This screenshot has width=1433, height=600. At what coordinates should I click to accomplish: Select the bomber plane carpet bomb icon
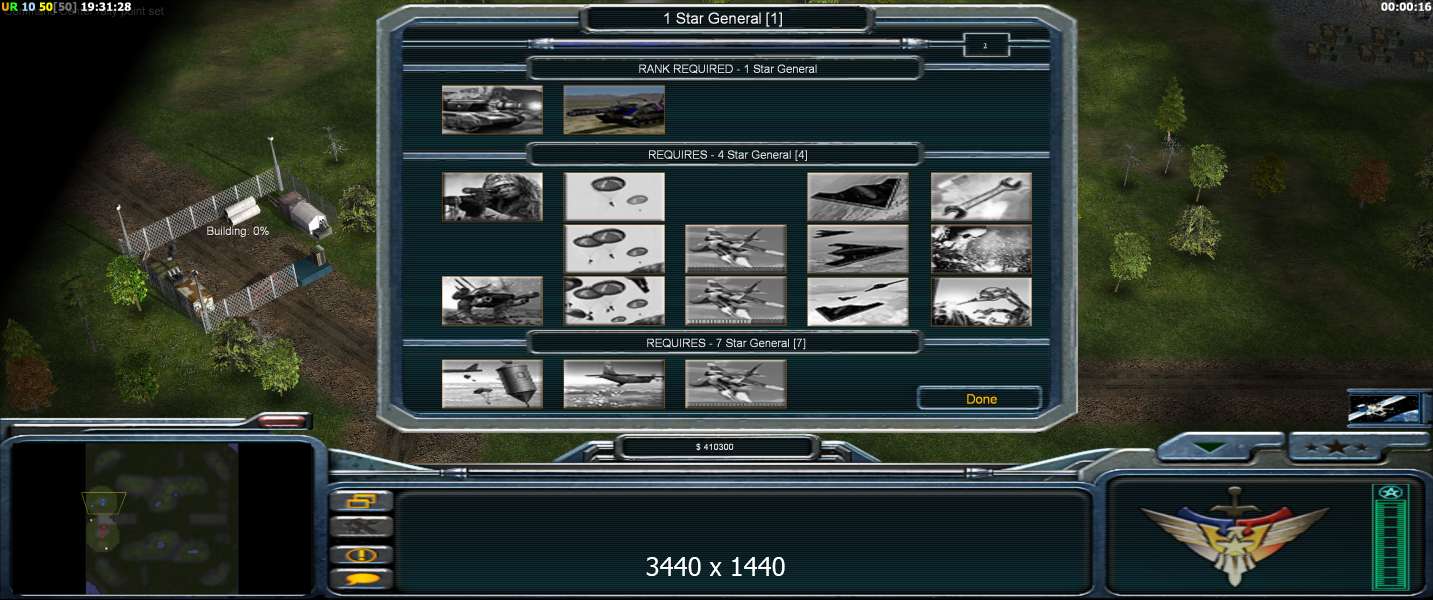pyautogui.click(x=614, y=384)
